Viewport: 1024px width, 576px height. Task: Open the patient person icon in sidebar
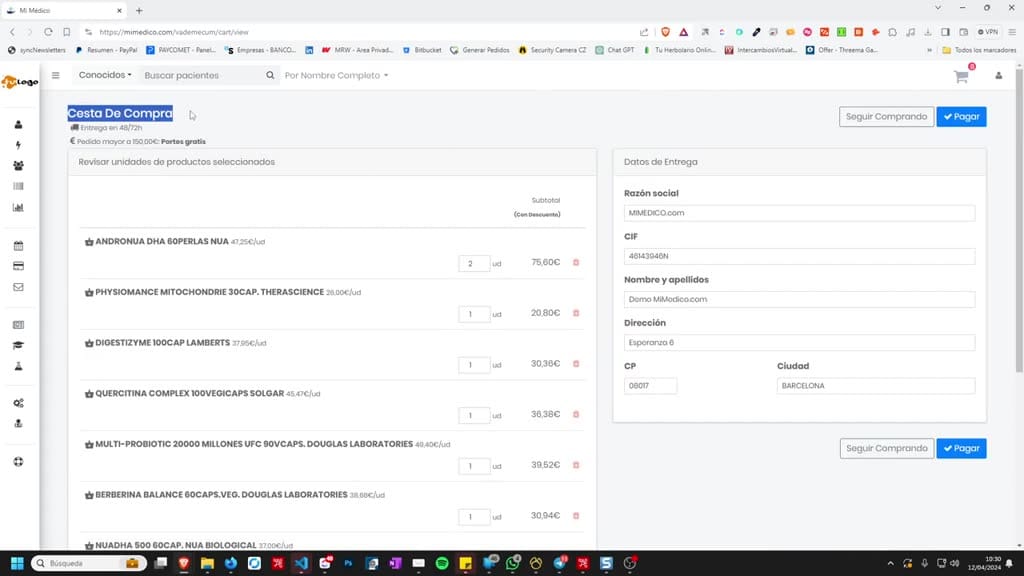coord(18,124)
